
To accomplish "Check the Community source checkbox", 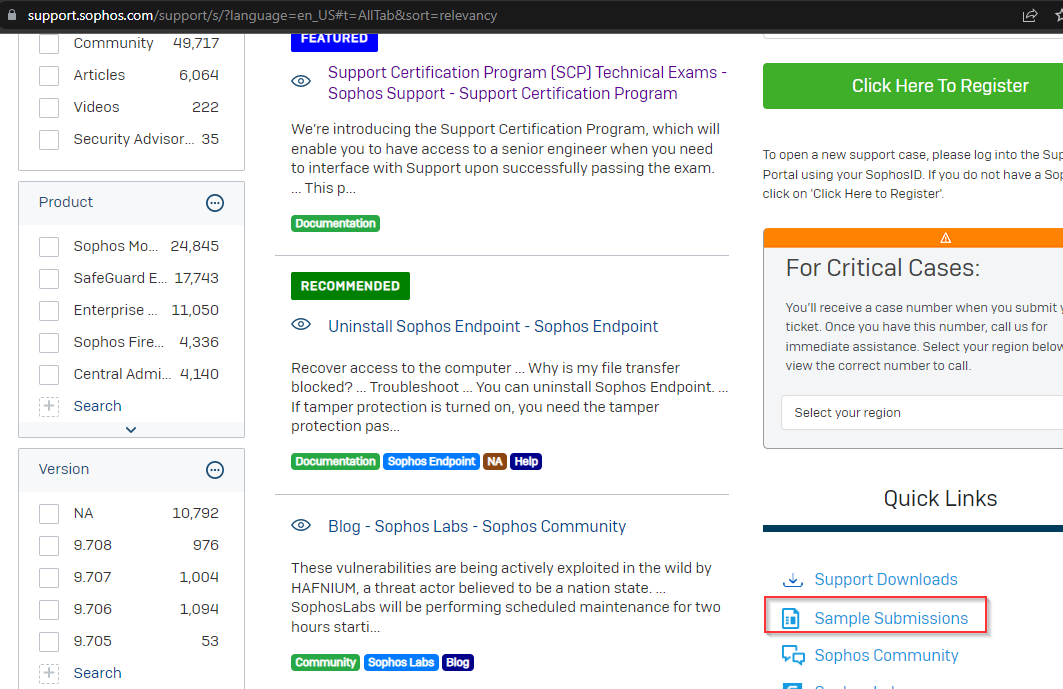I will coord(49,43).
